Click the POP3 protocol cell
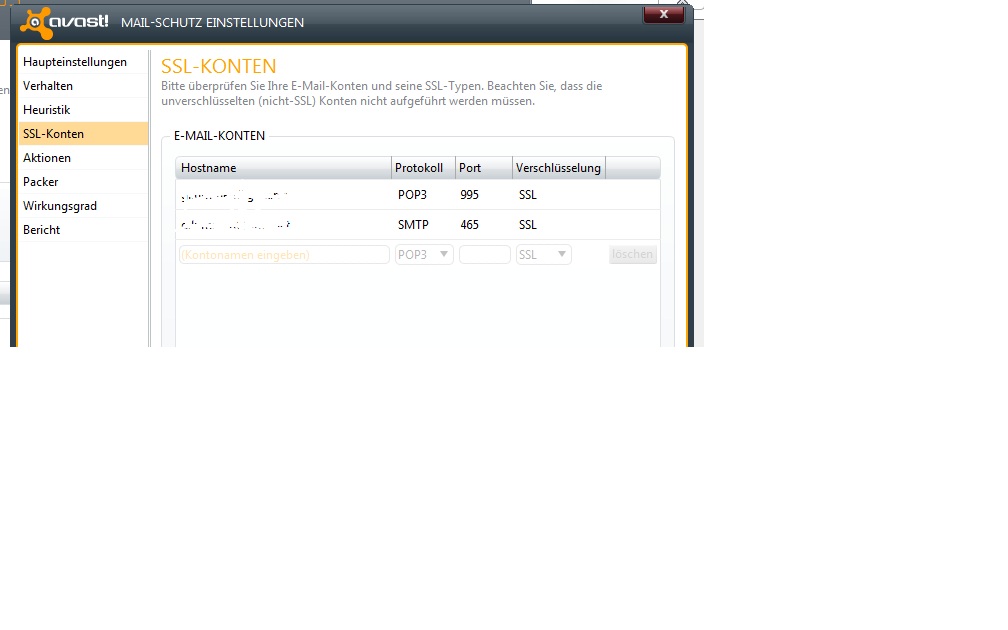 412,195
